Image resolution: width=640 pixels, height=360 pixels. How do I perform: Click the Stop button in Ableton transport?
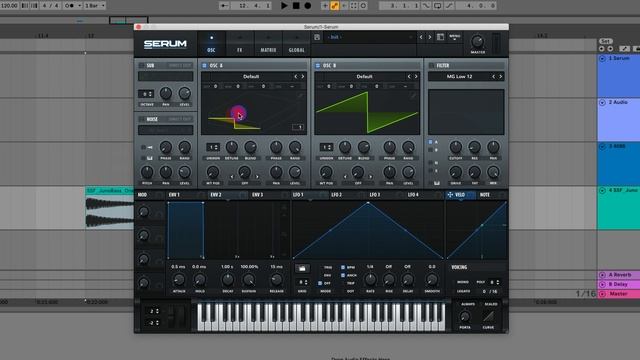(296, 6)
